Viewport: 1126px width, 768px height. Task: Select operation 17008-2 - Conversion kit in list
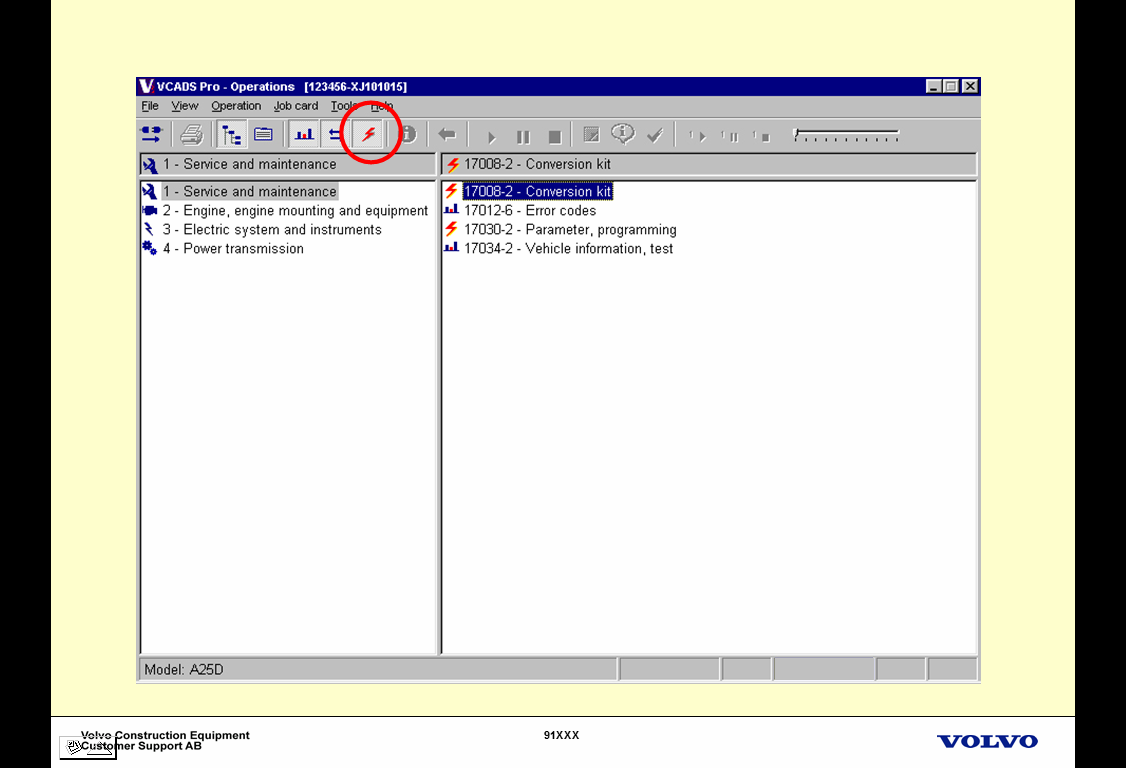[x=538, y=192]
